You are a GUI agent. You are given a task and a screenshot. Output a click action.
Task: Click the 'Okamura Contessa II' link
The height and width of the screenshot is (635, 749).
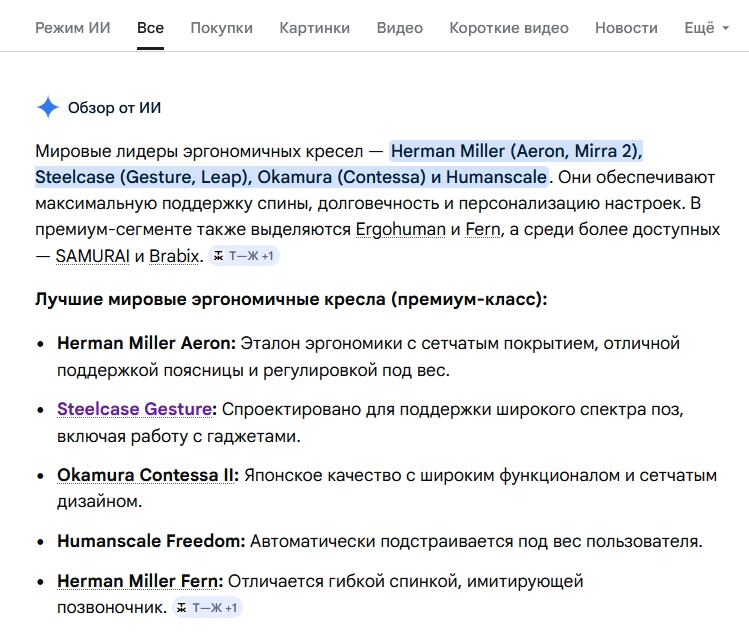tap(145, 475)
